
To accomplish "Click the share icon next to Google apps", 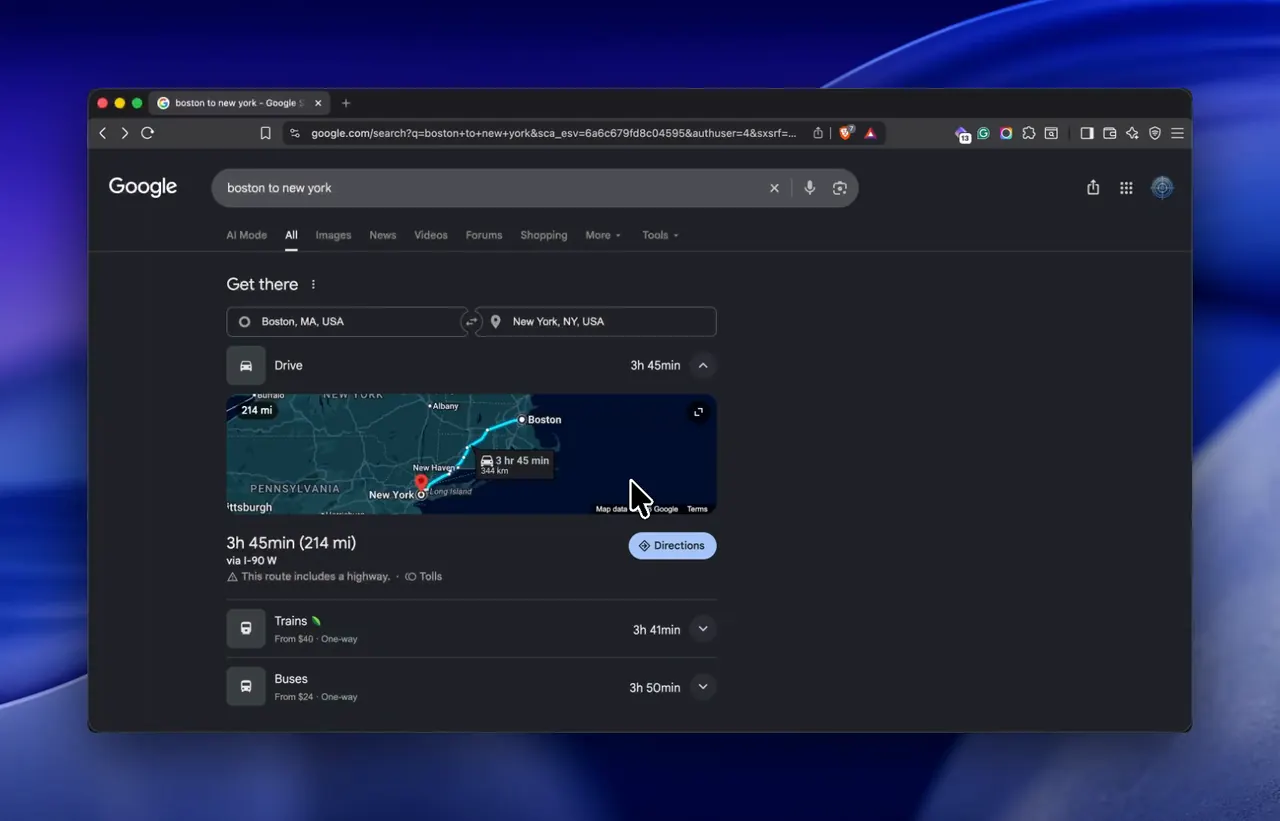I will [x=1093, y=187].
